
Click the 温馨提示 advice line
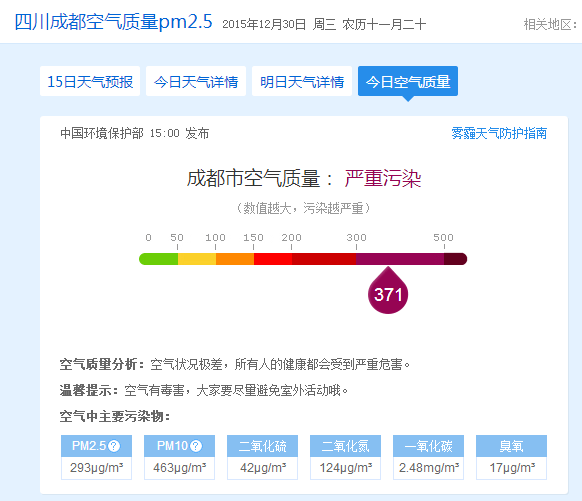click(203, 390)
